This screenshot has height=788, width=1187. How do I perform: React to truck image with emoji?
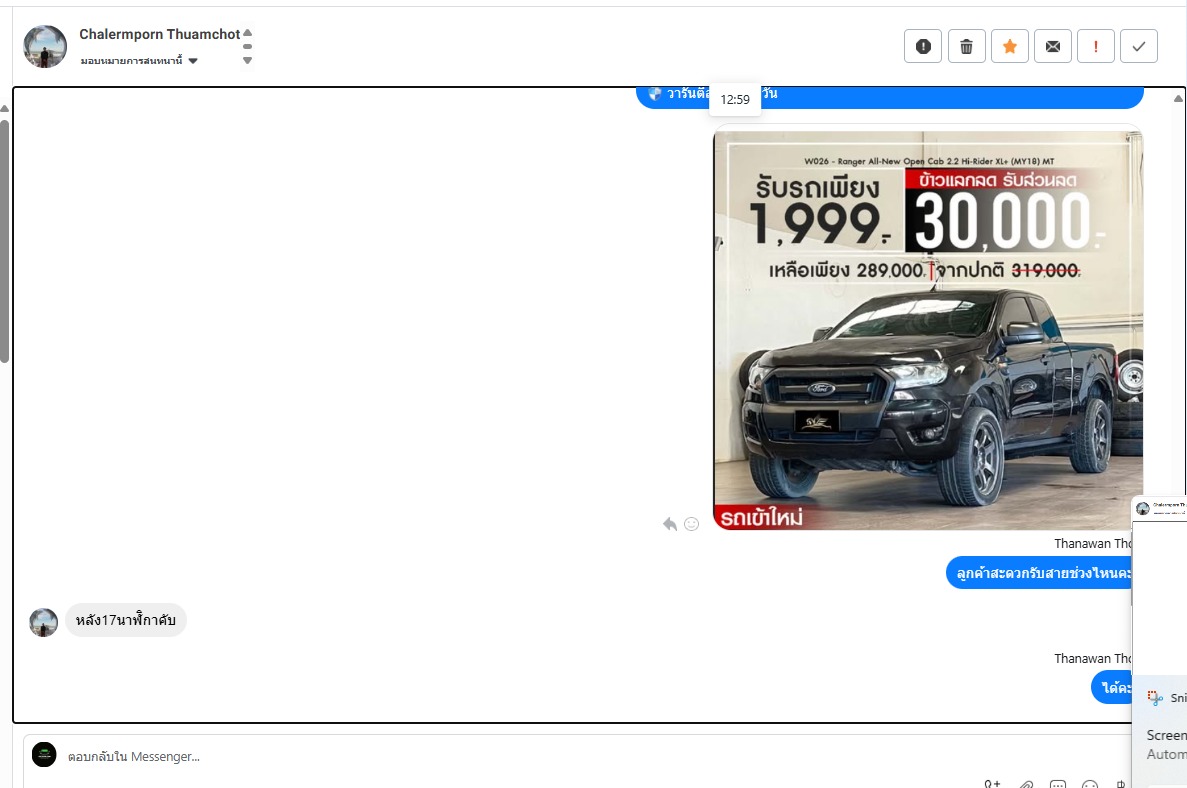(x=691, y=524)
